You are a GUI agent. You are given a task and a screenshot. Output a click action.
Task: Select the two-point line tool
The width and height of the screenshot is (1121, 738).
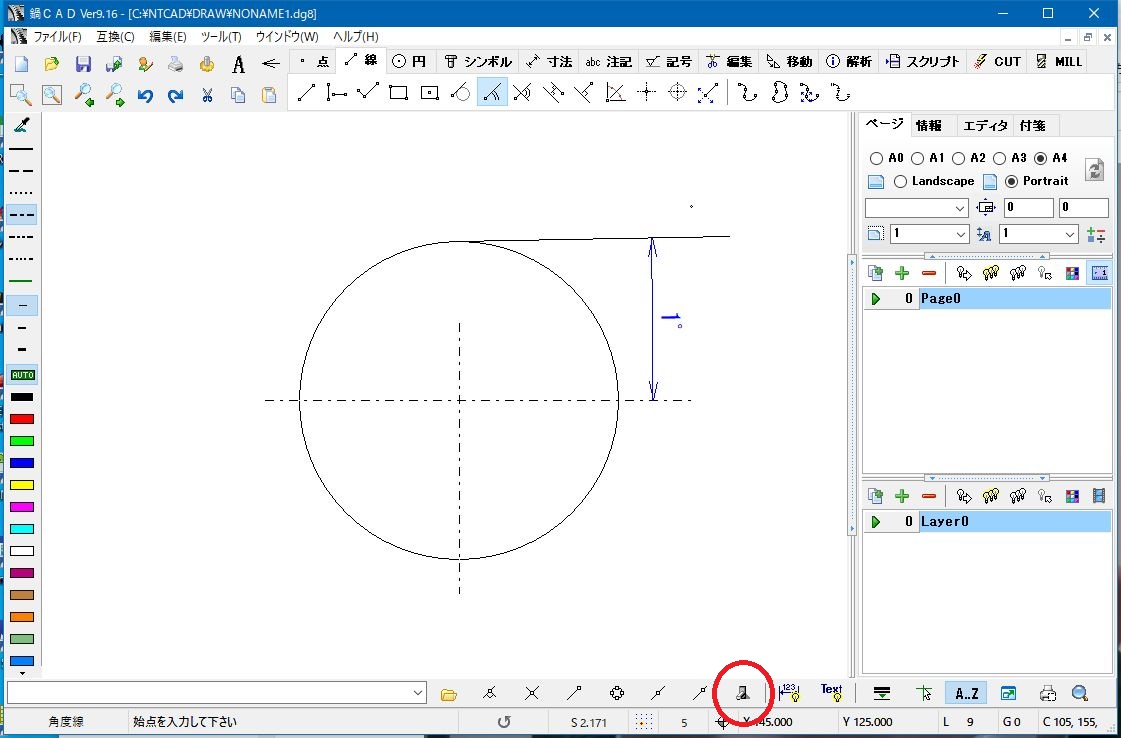306,92
